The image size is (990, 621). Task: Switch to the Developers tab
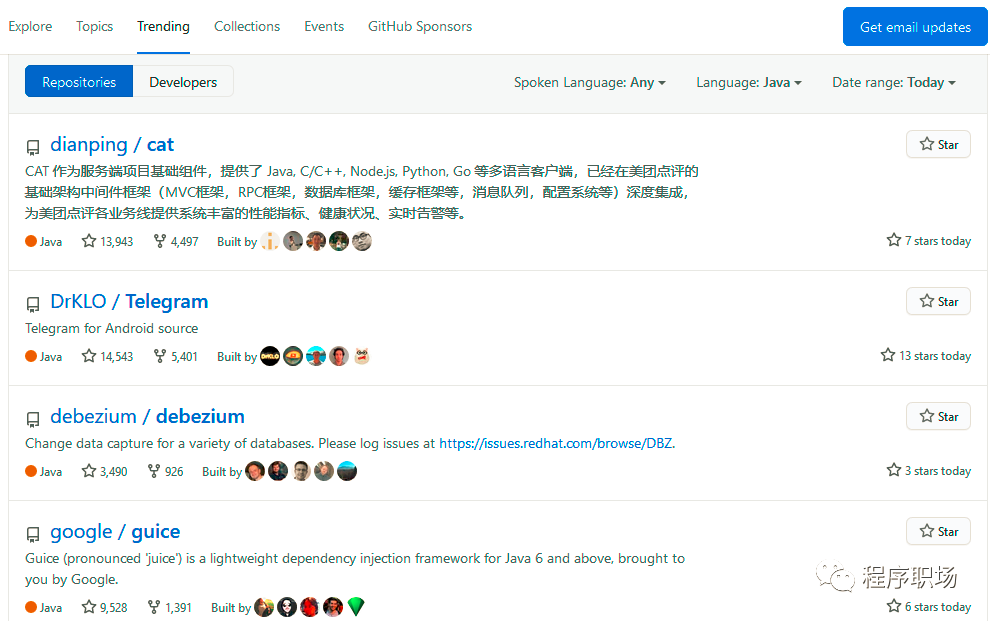183,82
